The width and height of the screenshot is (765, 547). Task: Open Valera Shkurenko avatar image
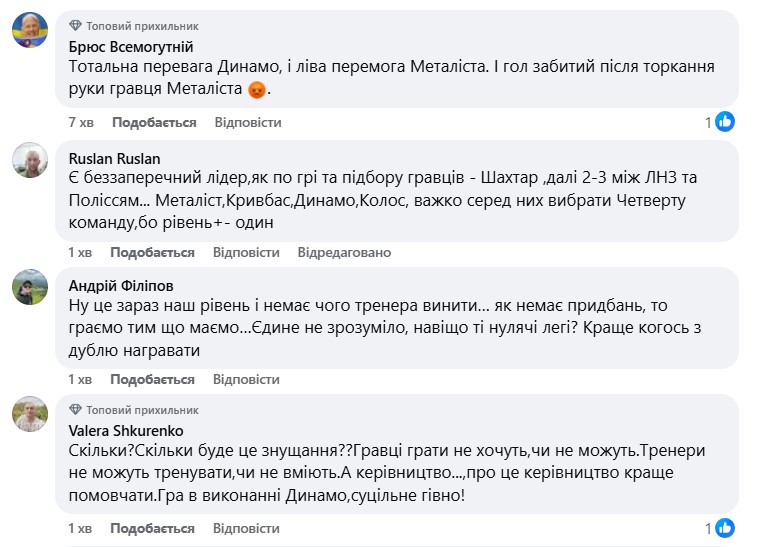point(31,412)
